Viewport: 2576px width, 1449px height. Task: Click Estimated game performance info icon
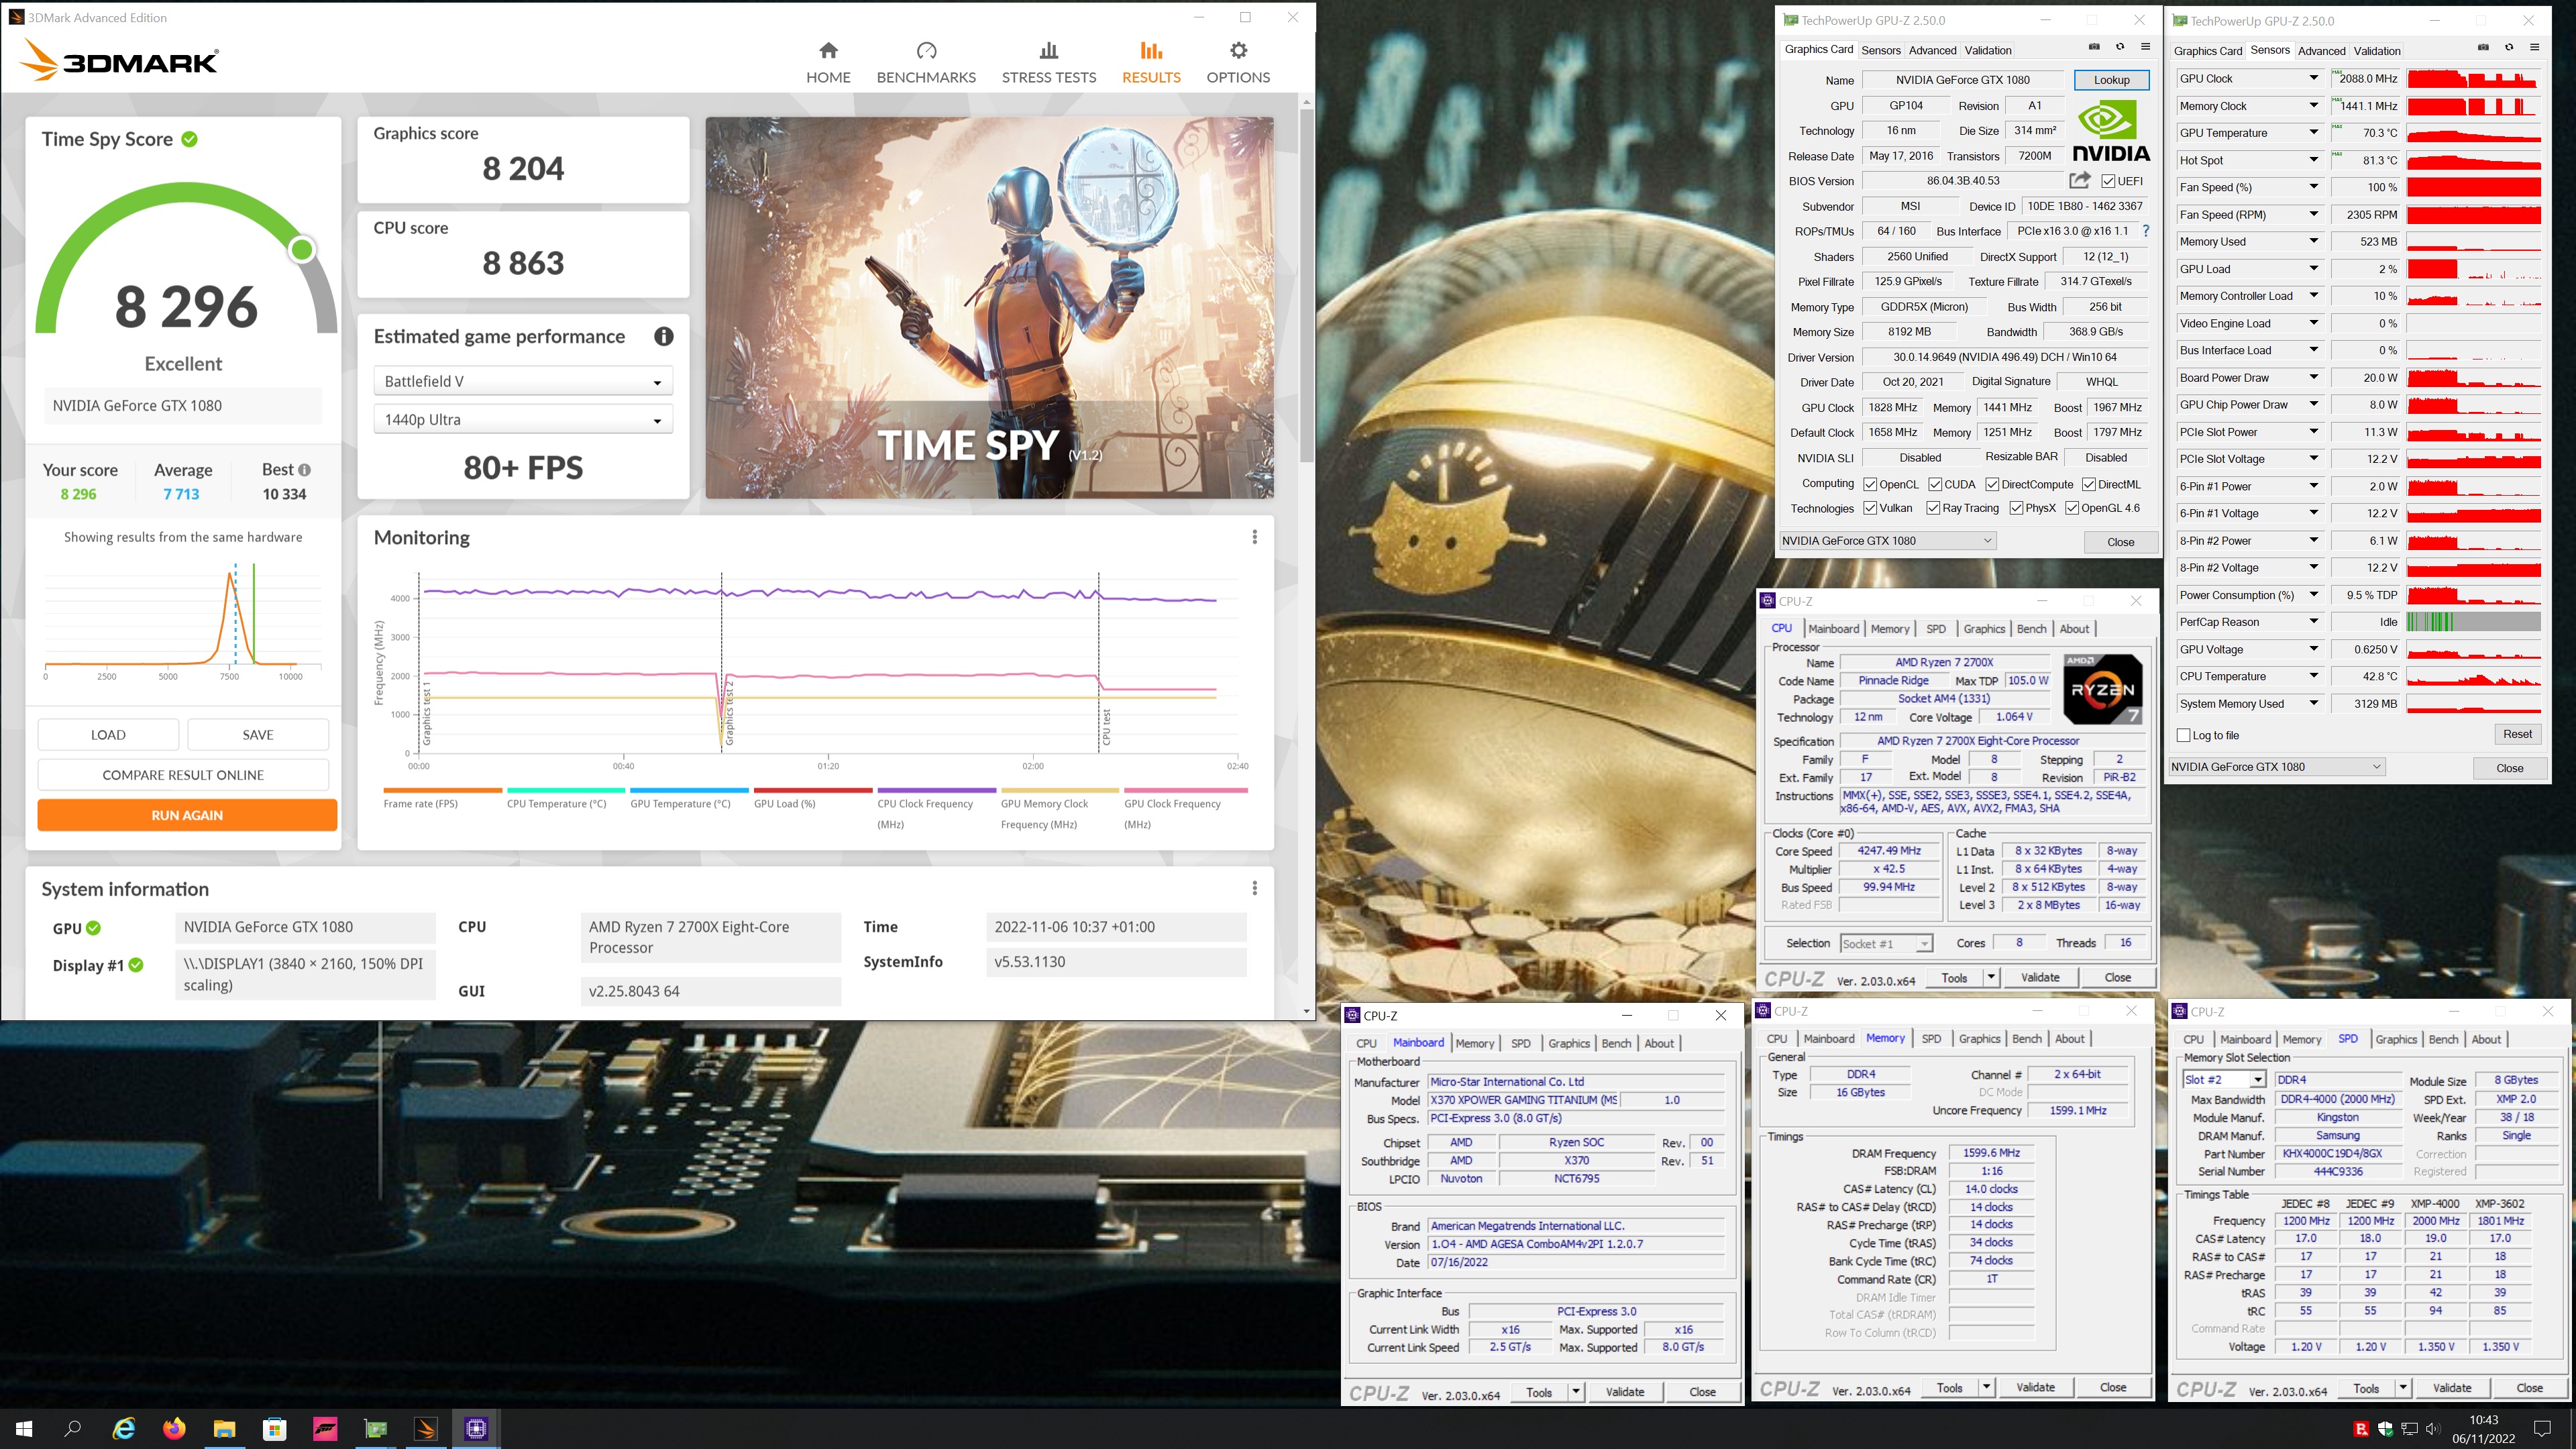663,337
